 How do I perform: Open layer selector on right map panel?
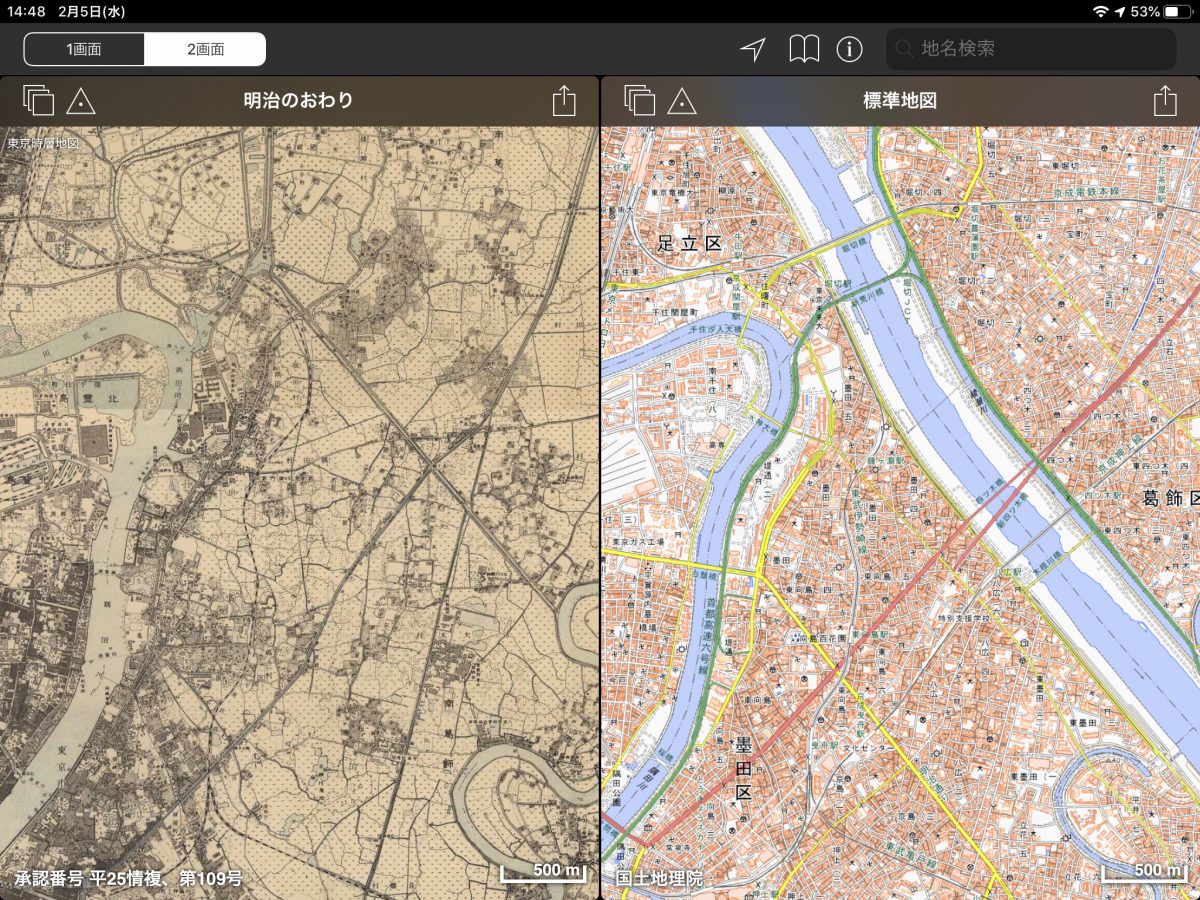point(639,100)
